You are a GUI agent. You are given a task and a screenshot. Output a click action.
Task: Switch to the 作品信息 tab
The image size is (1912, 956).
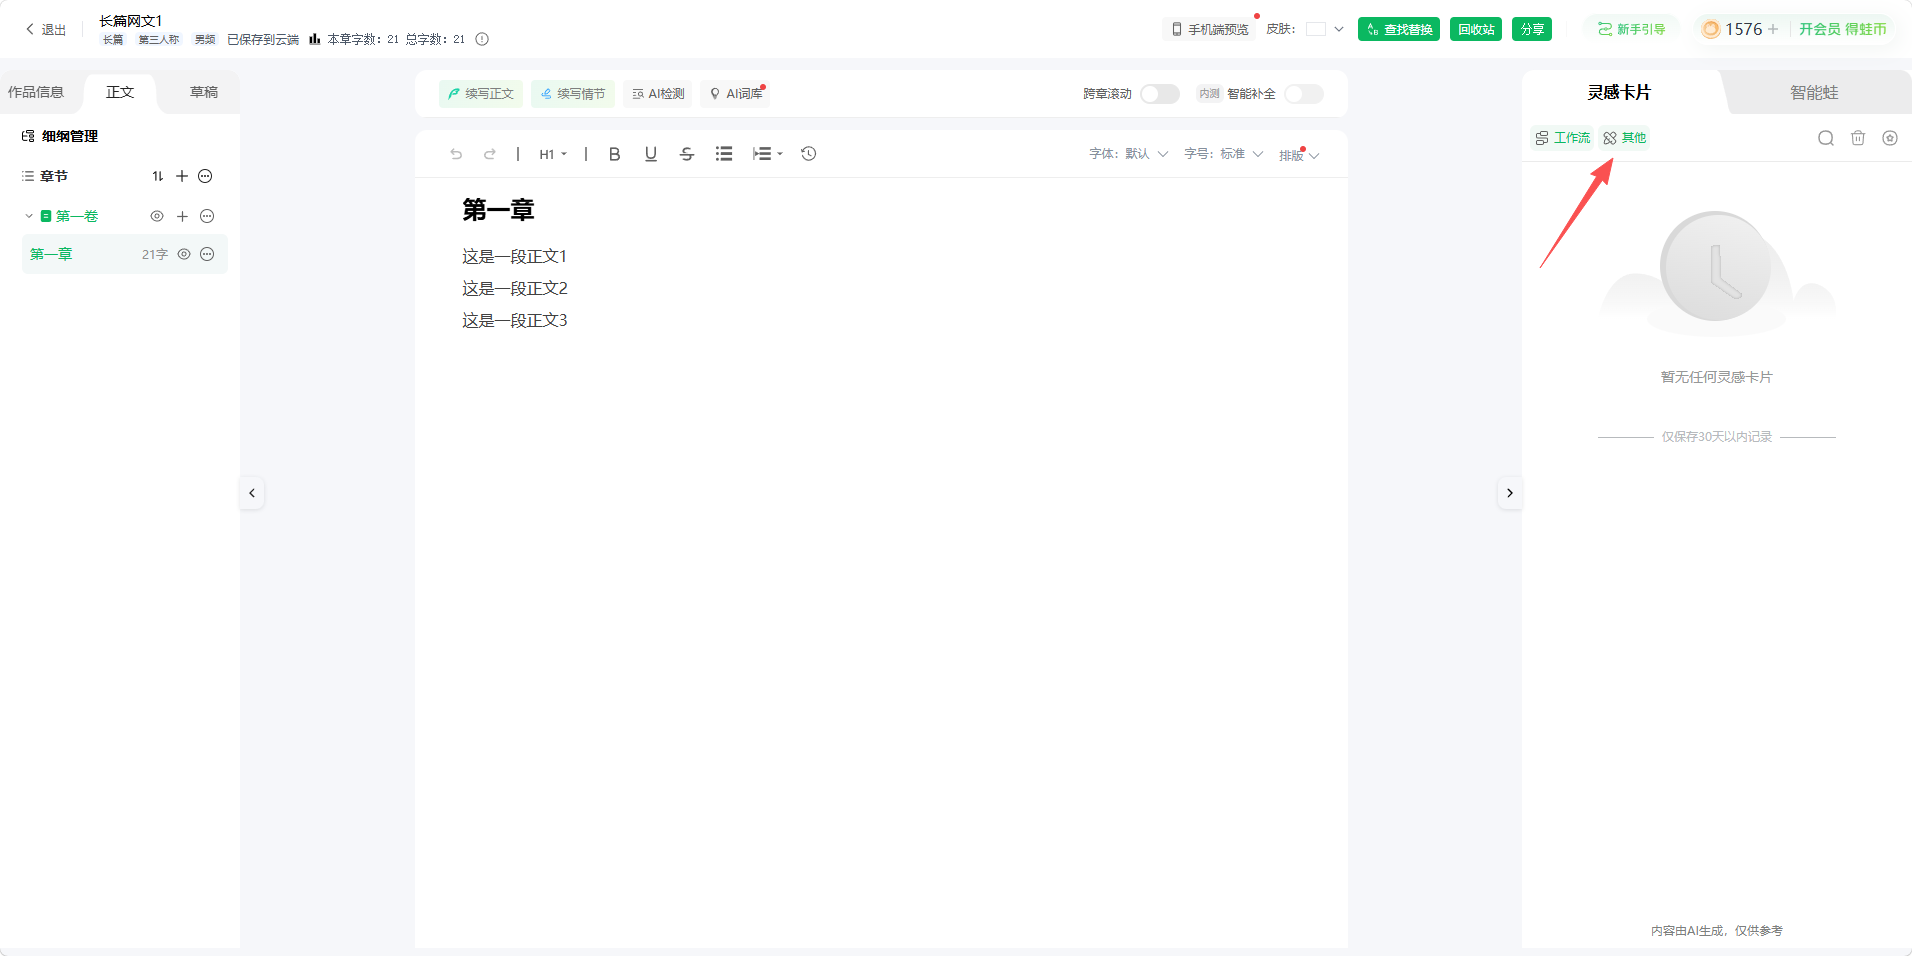36,92
